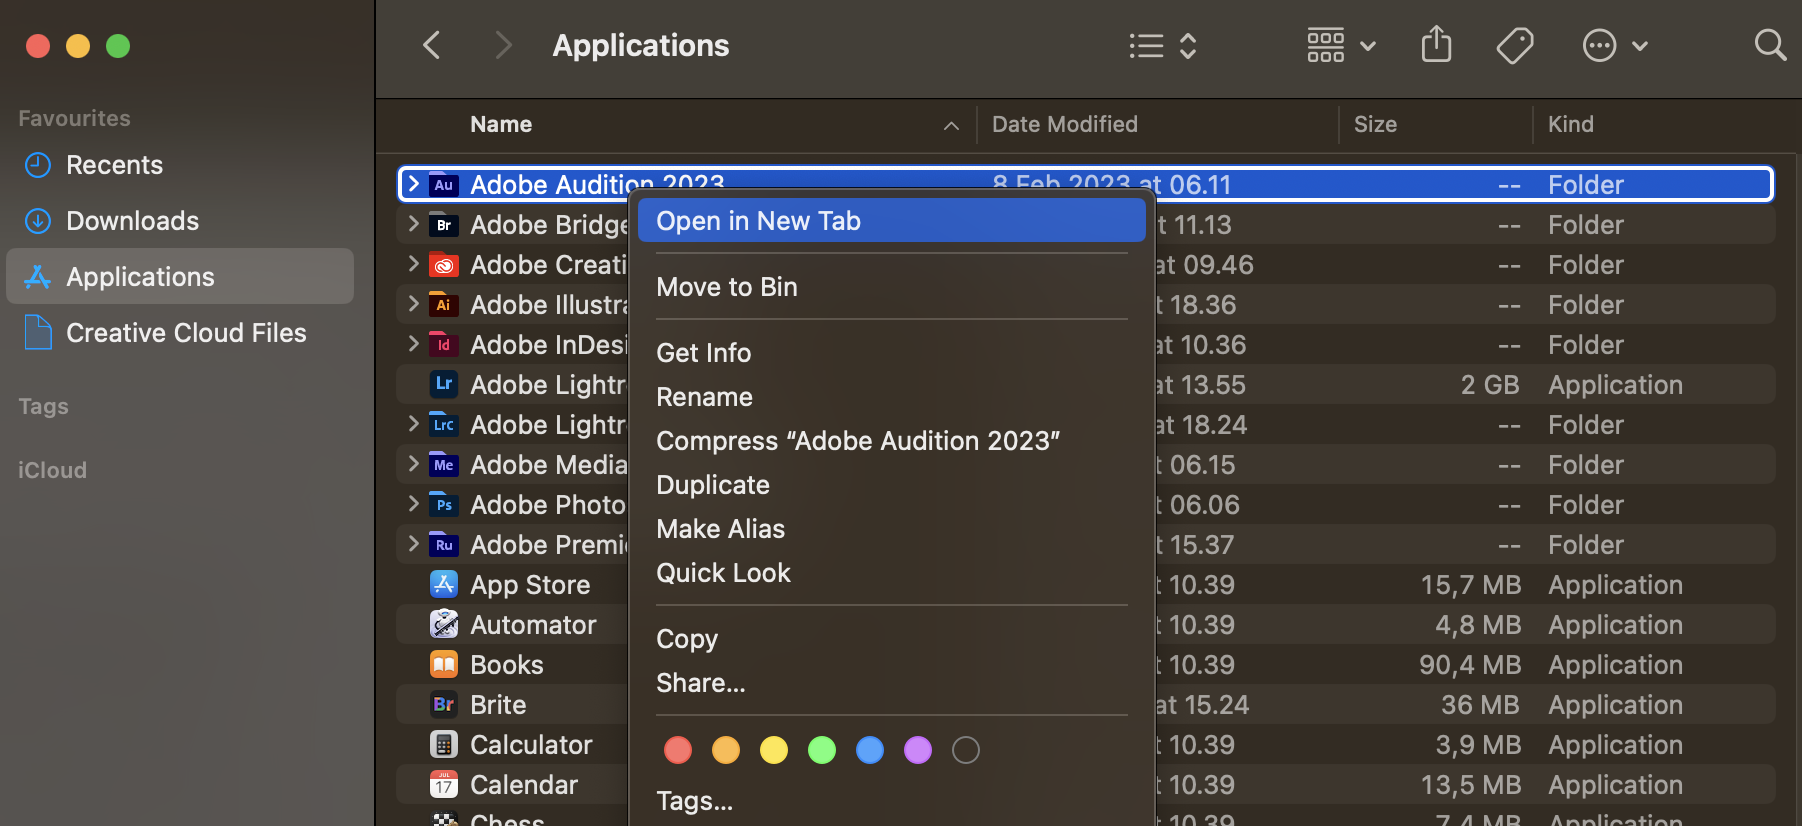1802x826 pixels.
Task: Click the Search magnifier icon
Action: pyautogui.click(x=1770, y=45)
